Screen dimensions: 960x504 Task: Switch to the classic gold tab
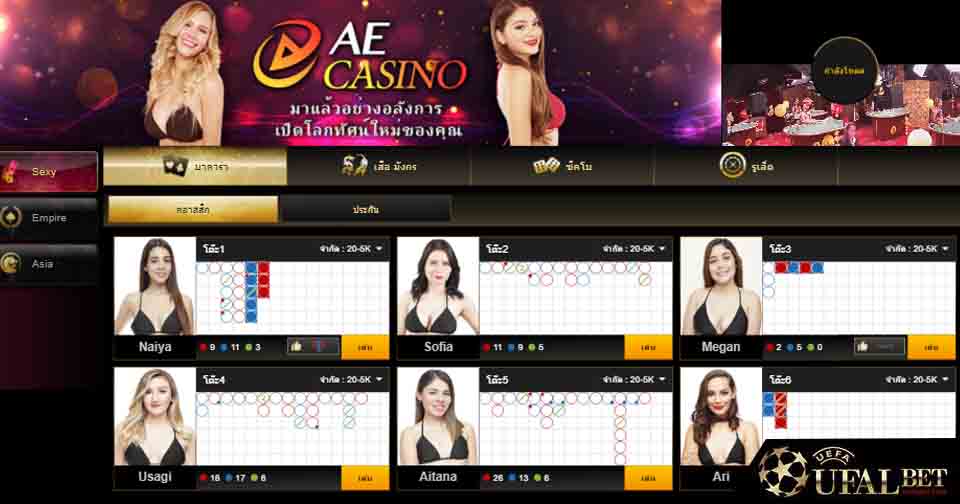tap(193, 209)
